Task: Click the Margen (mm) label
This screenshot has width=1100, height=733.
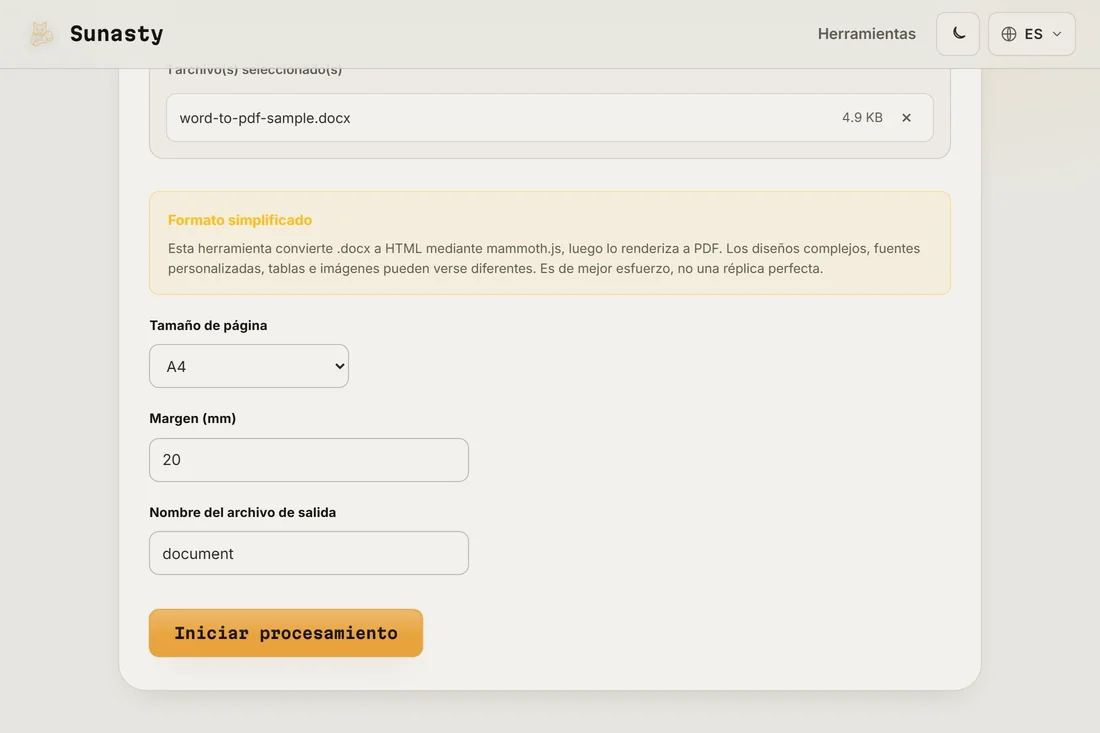Action: click(192, 418)
